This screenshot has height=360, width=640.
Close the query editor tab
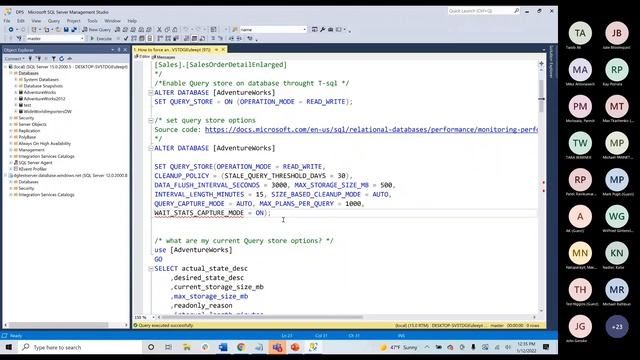click(223, 49)
